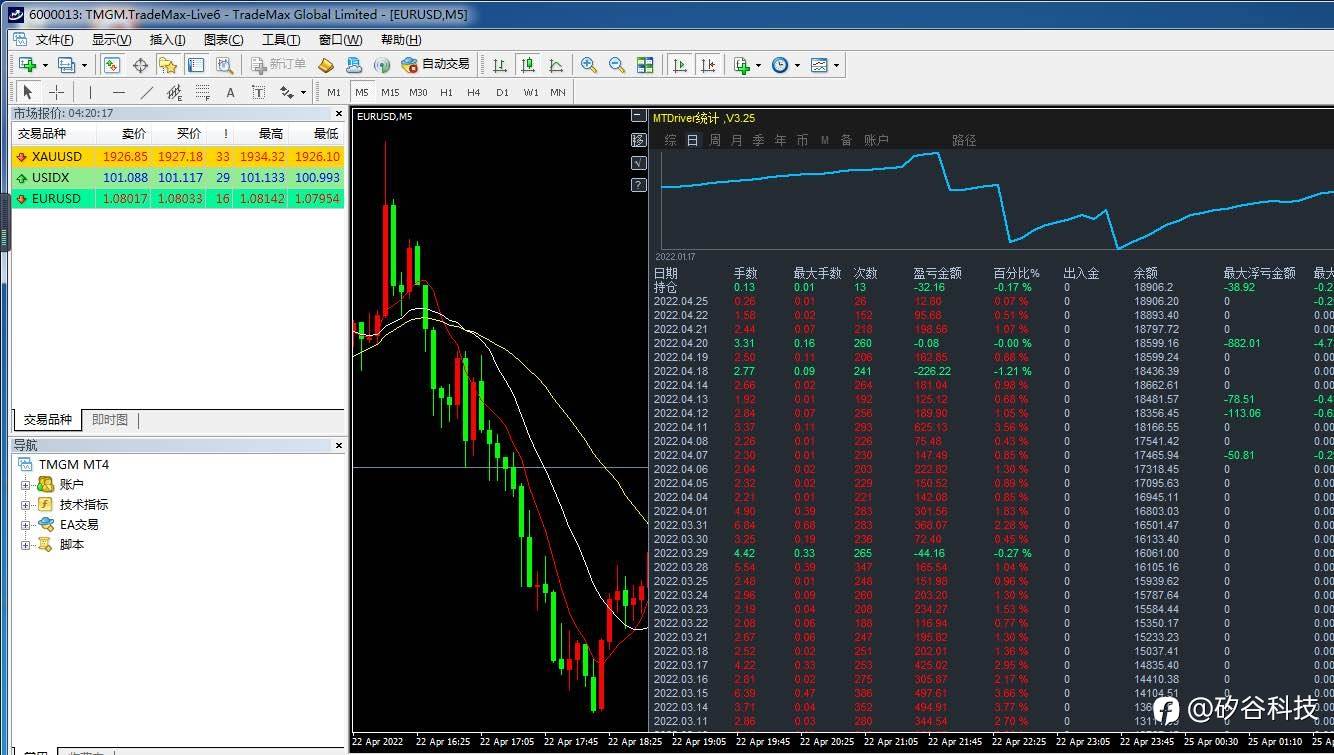Open the 图表(C) menu

tap(223, 40)
